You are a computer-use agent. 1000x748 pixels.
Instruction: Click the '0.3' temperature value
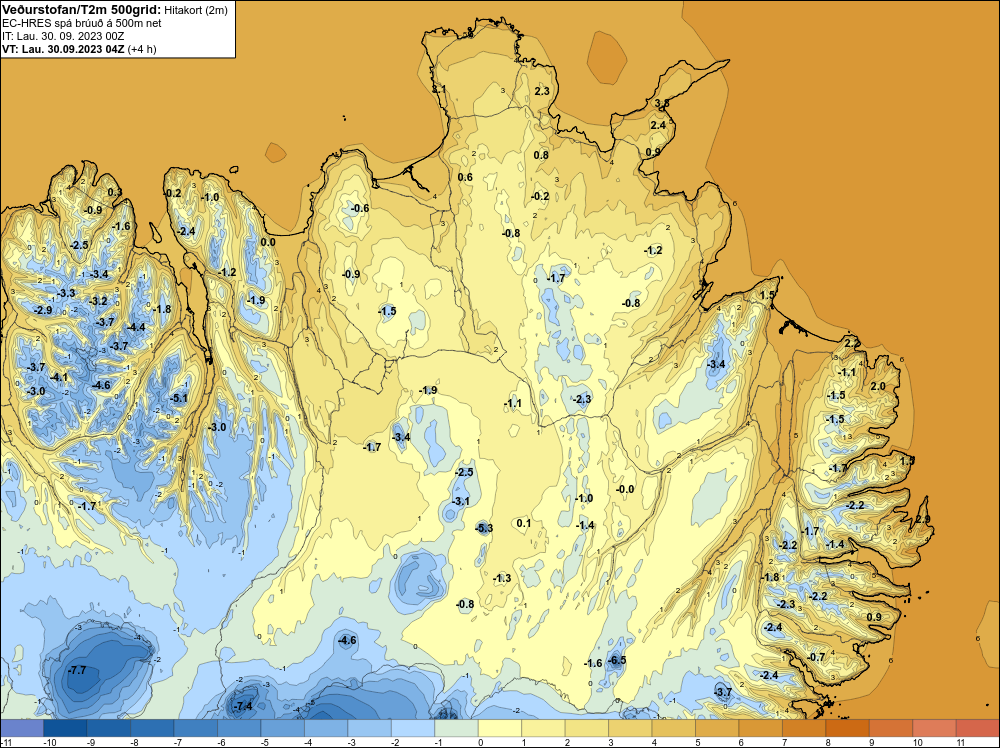pos(115,192)
